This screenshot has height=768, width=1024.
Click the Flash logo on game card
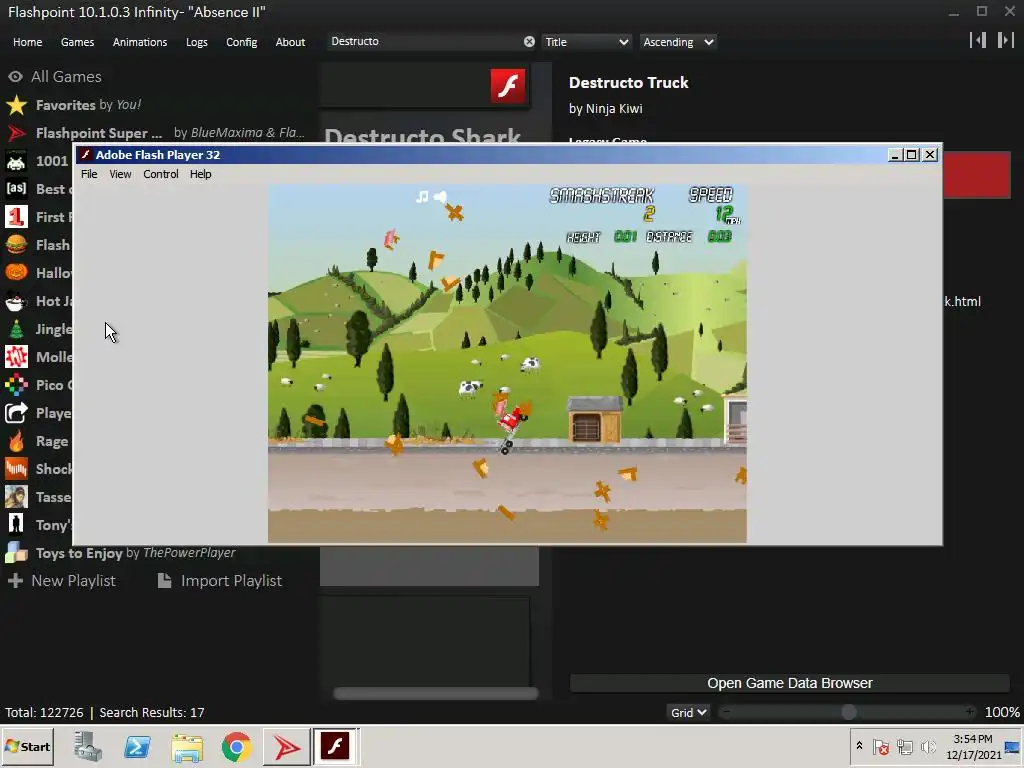point(508,86)
